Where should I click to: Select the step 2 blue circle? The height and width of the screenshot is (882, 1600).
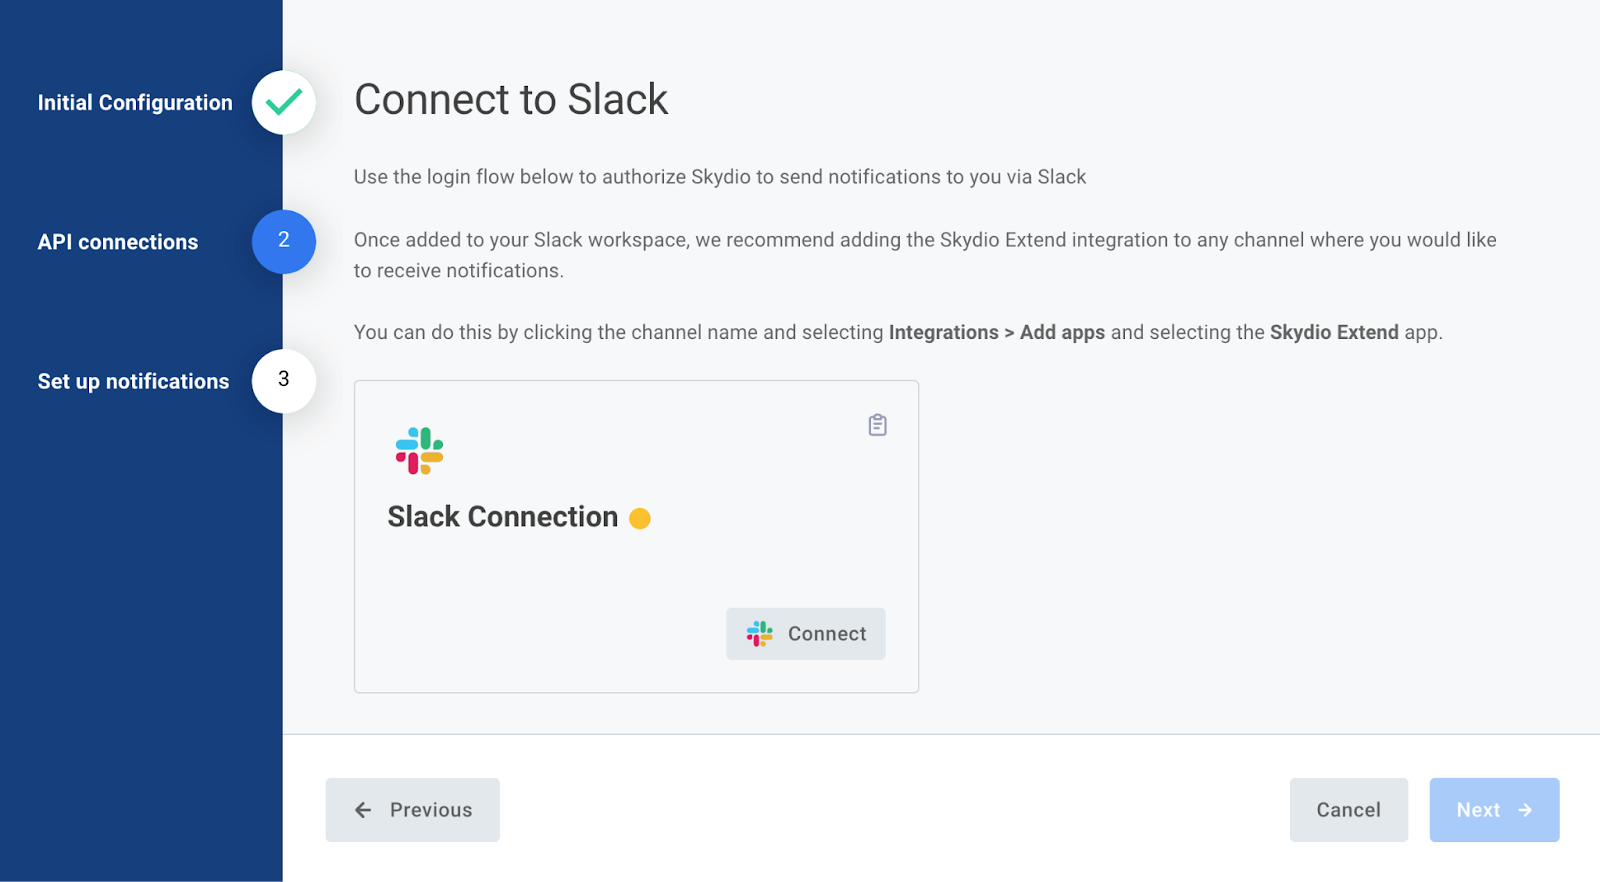pyautogui.click(x=284, y=241)
